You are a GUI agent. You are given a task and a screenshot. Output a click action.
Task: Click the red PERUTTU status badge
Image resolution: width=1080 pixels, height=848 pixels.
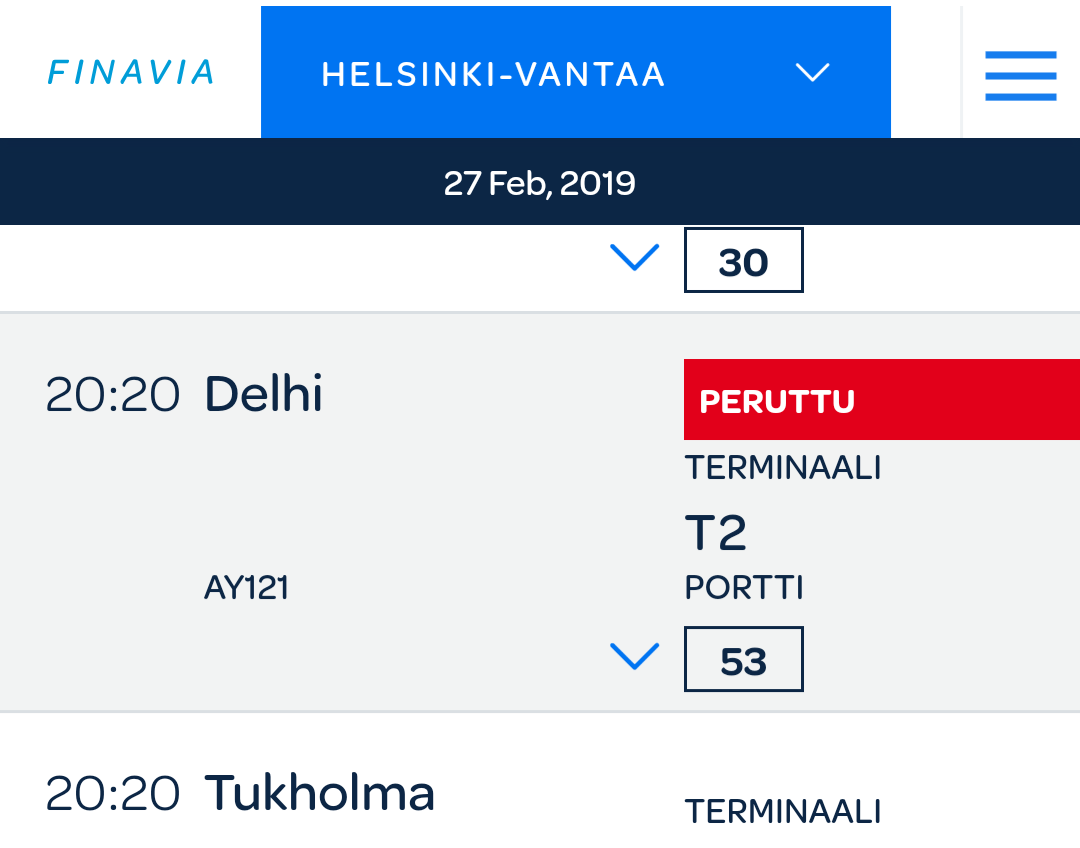tap(880, 400)
